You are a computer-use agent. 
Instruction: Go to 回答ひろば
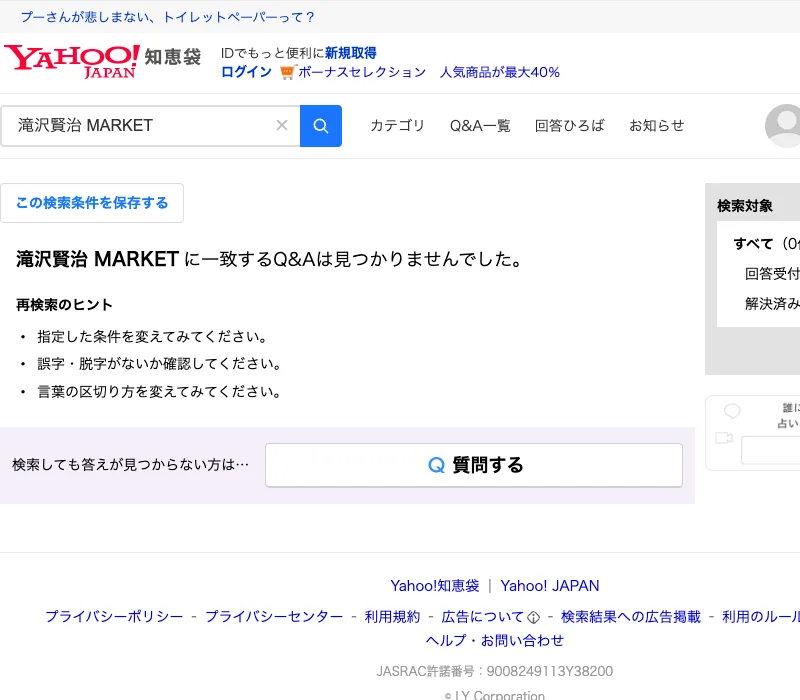coord(569,126)
